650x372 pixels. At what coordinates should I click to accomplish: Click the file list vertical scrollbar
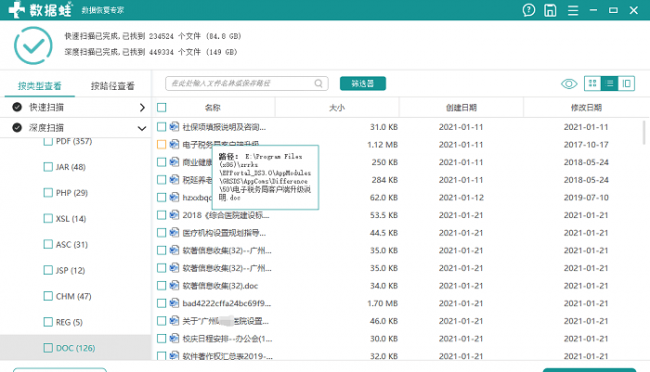[644, 133]
